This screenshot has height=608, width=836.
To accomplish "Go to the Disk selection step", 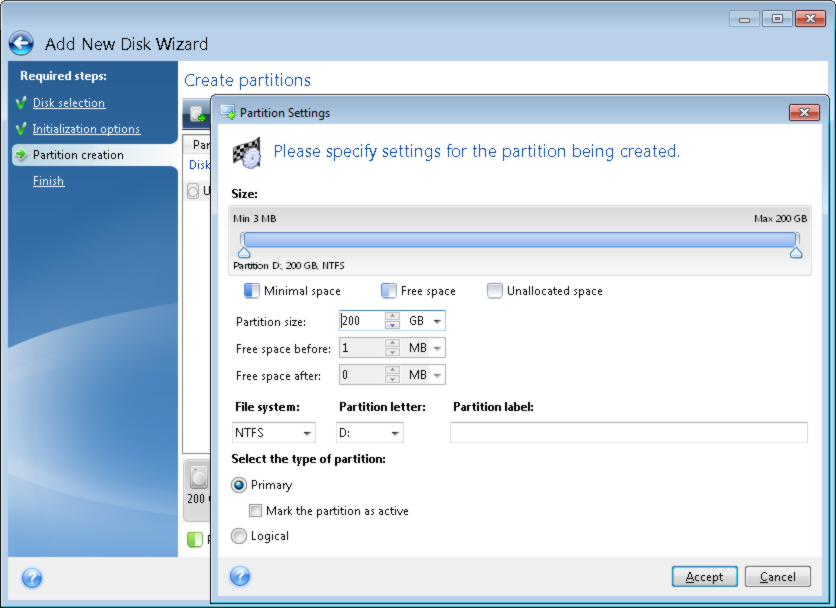I will coord(68,103).
